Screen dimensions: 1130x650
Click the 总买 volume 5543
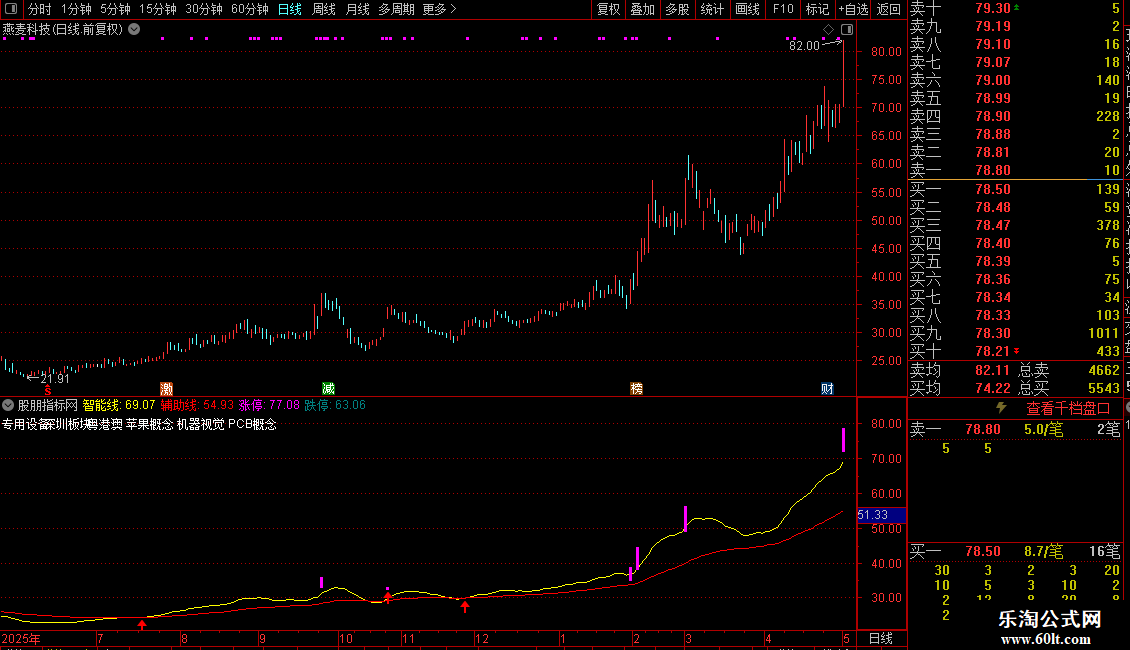pyautogui.click(x=1104, y=388)
